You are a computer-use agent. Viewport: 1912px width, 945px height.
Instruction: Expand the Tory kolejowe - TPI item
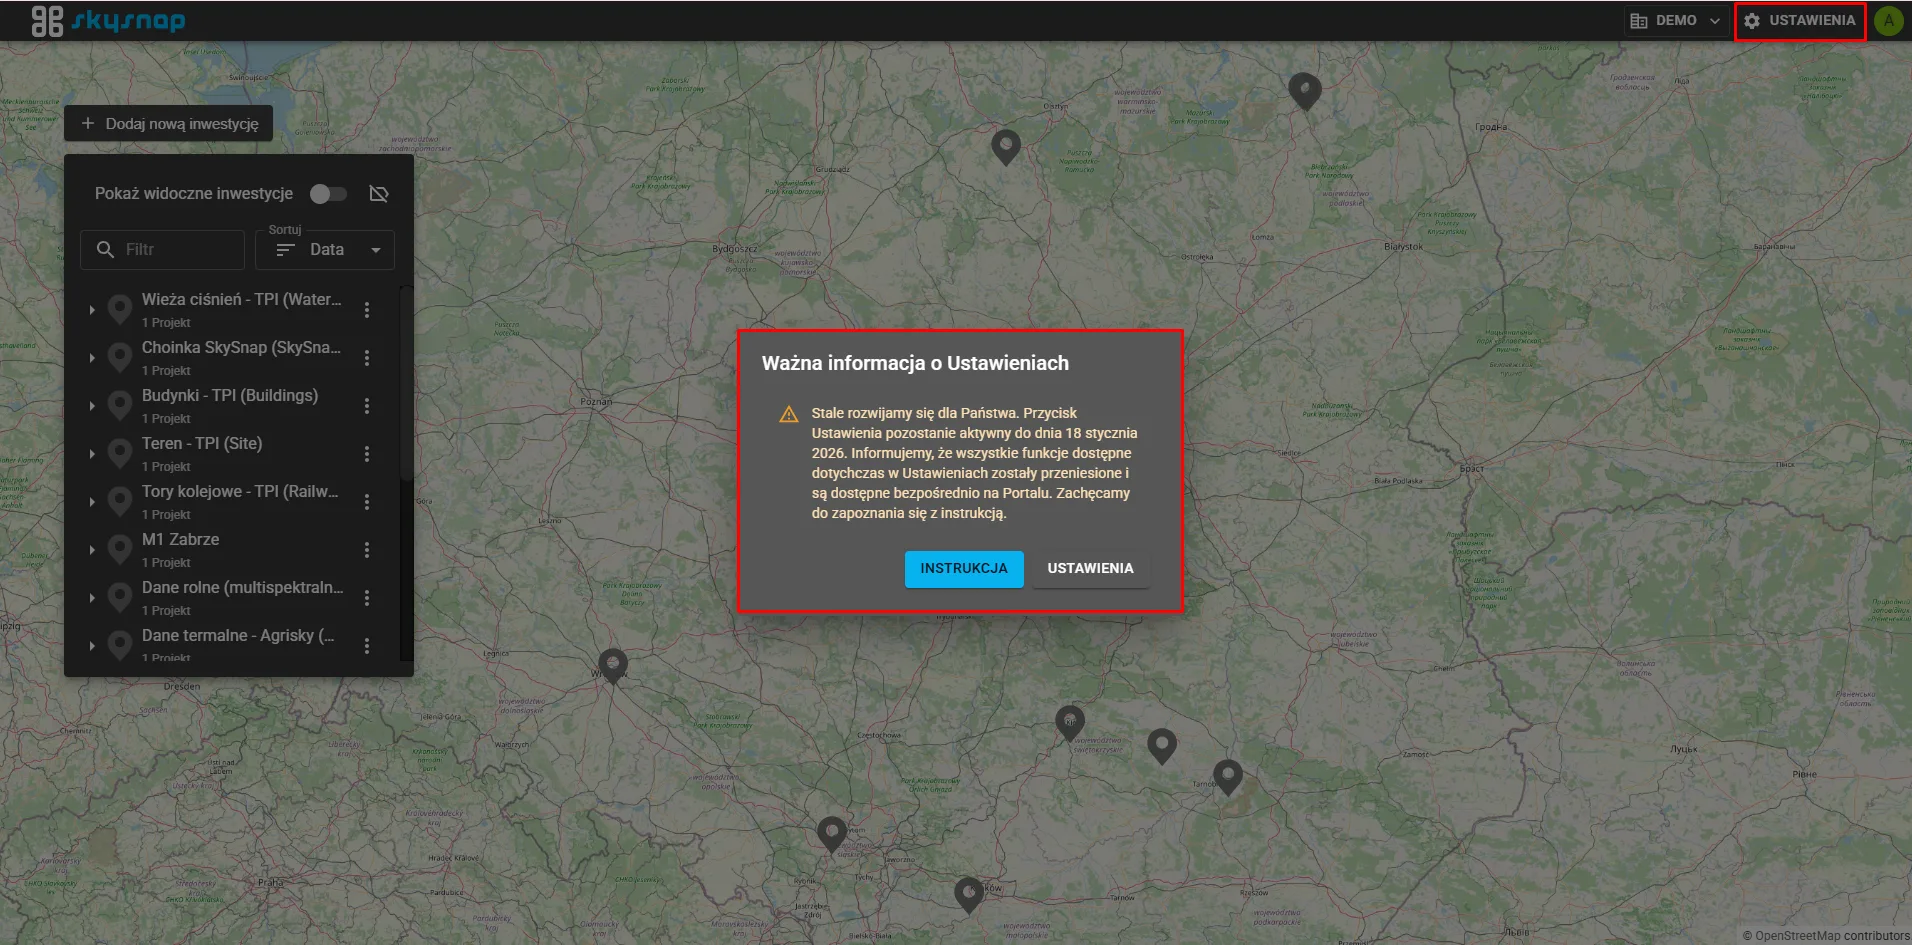(x=92, y=502)
